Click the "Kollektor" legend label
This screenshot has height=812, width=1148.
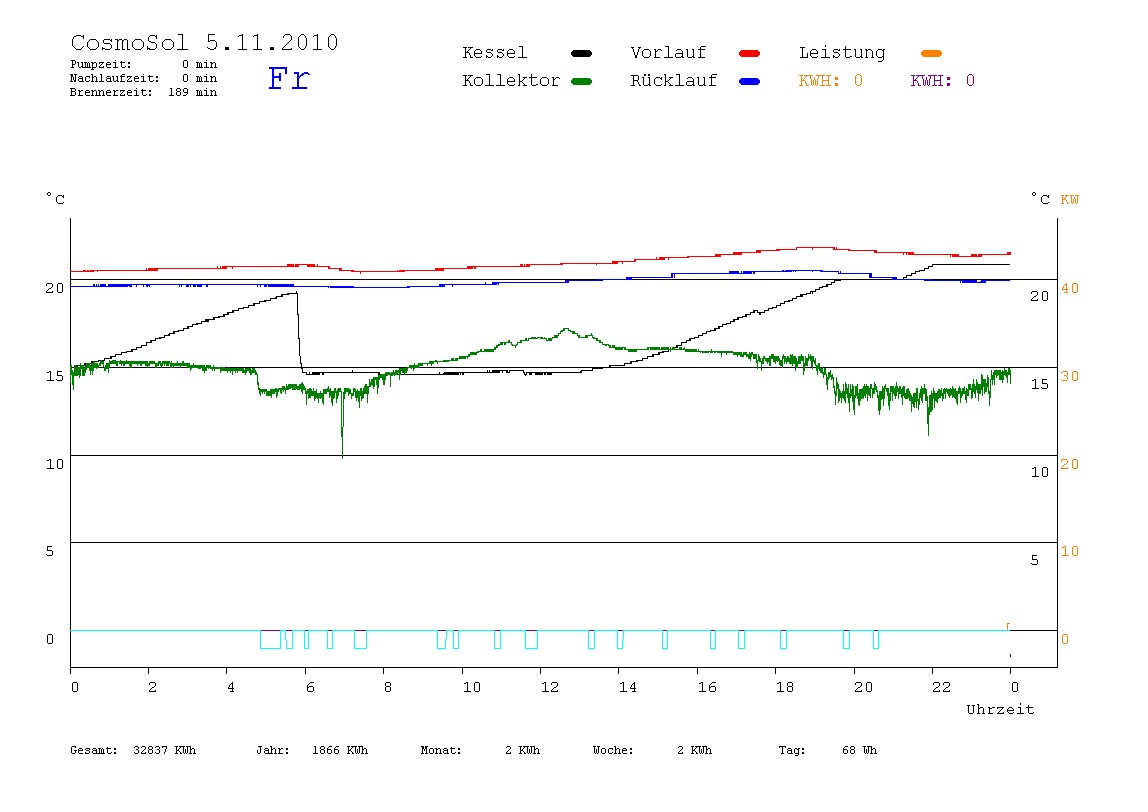(x=511, y=81)
